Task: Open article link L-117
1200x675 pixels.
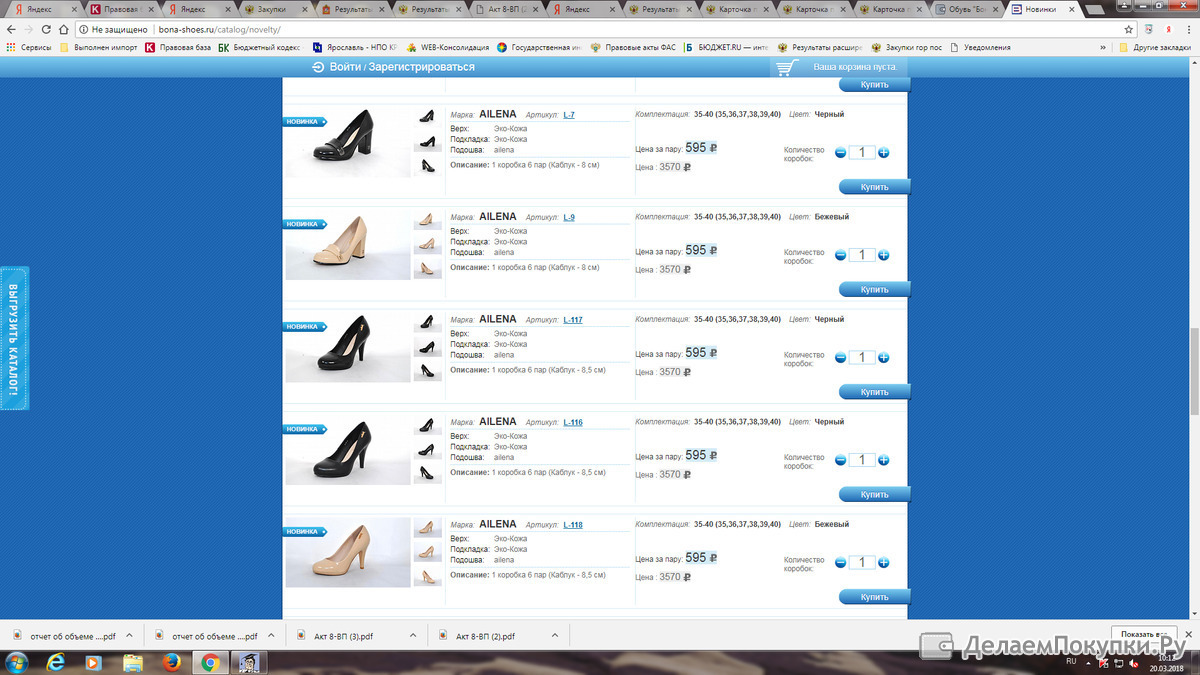Action: pyautogui.click(x=573, y=320)
